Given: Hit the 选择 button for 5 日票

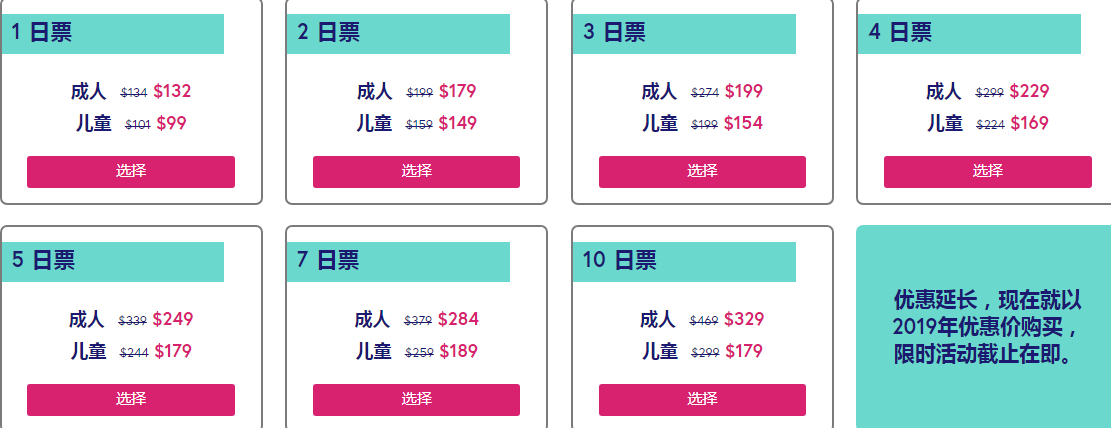Looking at the screenshot, I should tap(131, 399).
